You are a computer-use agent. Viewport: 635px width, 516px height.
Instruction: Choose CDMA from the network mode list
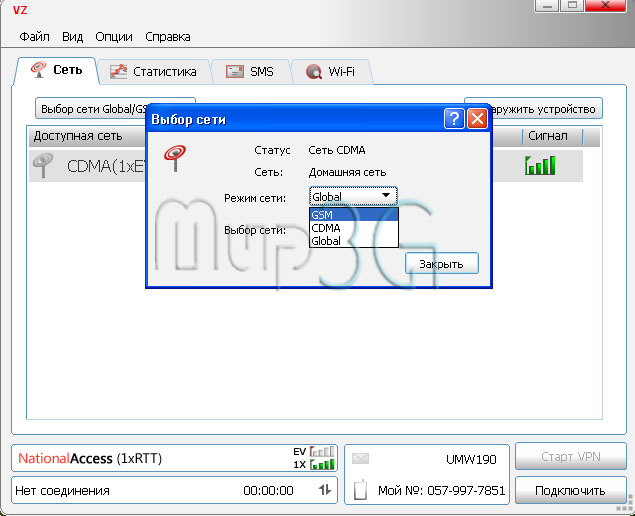point(354,228)
